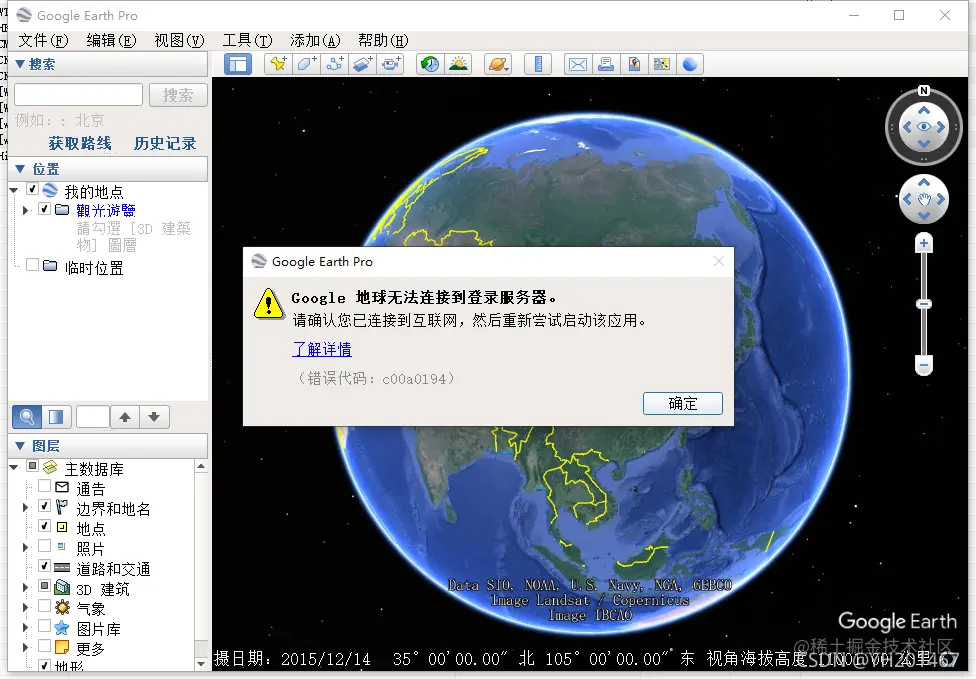Viewport: 976px width, 679px height.
Task: Click the Print icon in toolbar
Action: coord(606,64)
